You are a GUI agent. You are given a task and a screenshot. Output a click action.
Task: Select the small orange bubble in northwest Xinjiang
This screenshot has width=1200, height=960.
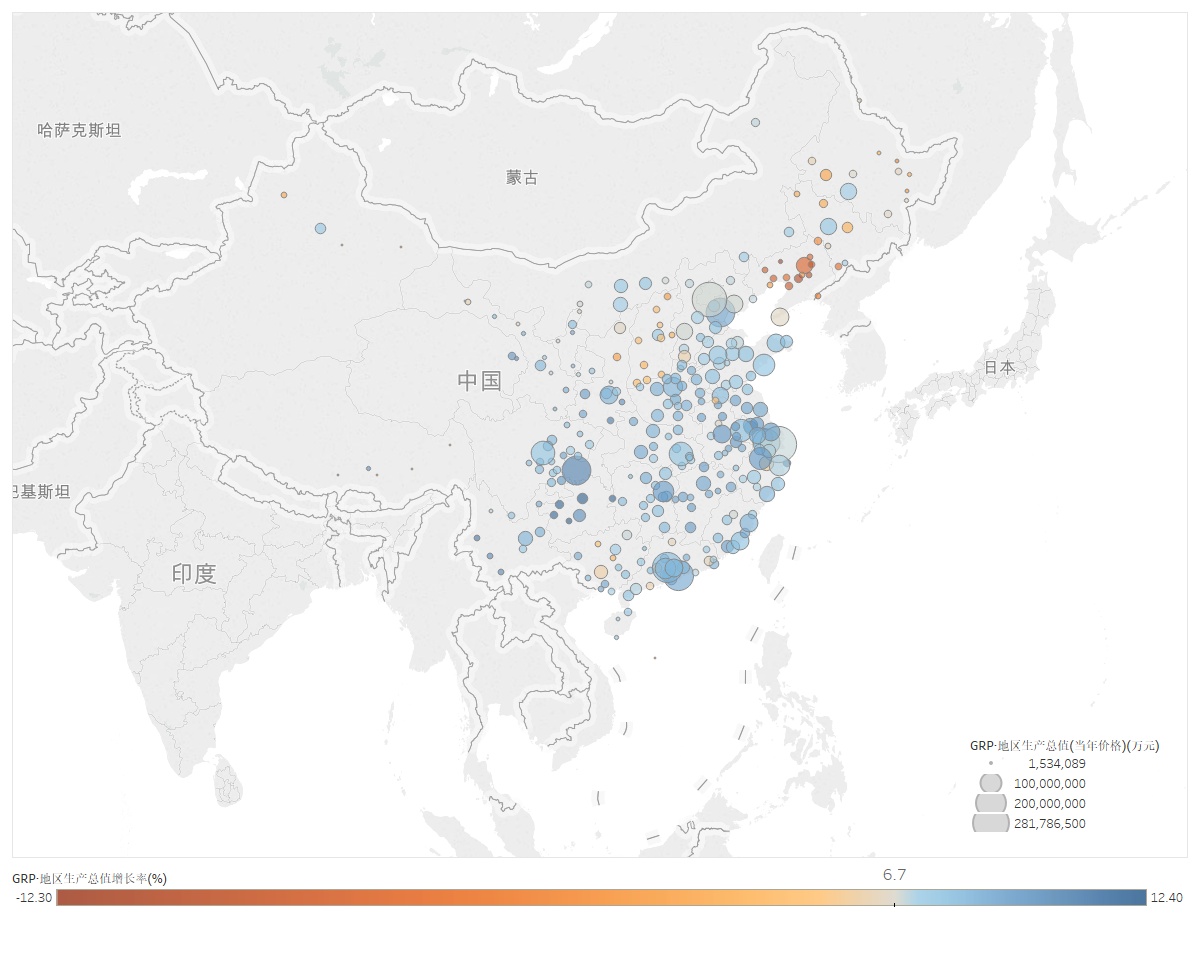[x=284, y=195]
